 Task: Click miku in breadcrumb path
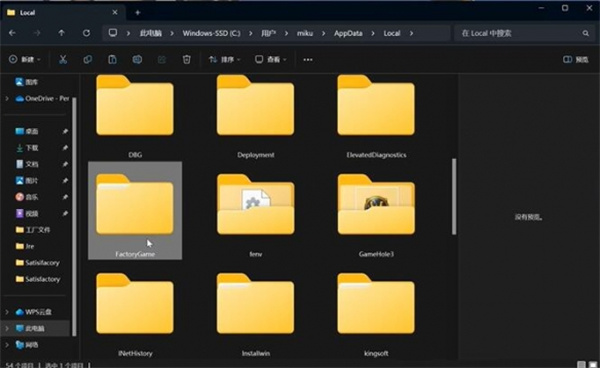(305, 33)
